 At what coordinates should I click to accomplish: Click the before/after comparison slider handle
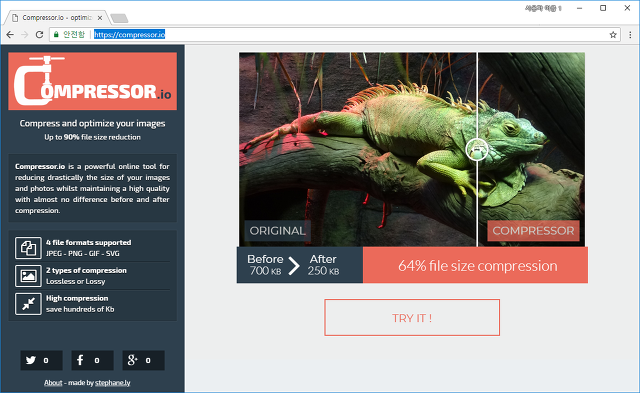[x=477, y=150]
